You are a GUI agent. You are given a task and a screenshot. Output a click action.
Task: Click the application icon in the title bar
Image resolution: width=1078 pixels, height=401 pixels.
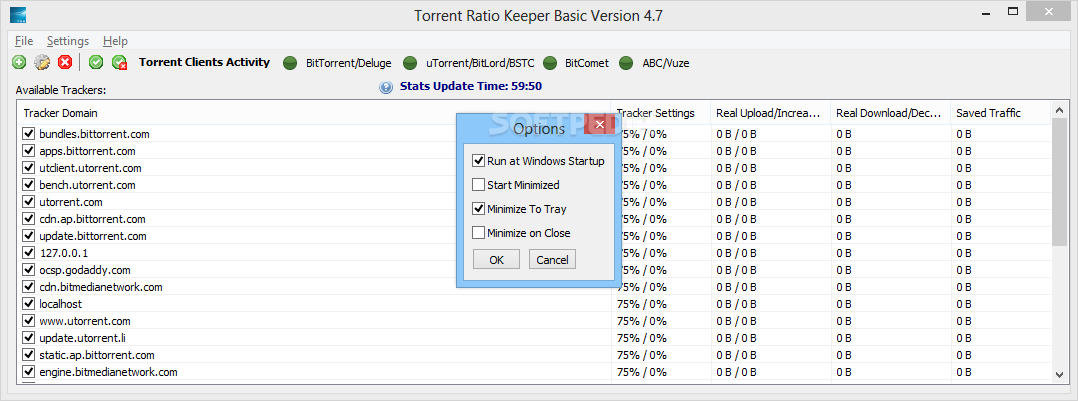19,14
